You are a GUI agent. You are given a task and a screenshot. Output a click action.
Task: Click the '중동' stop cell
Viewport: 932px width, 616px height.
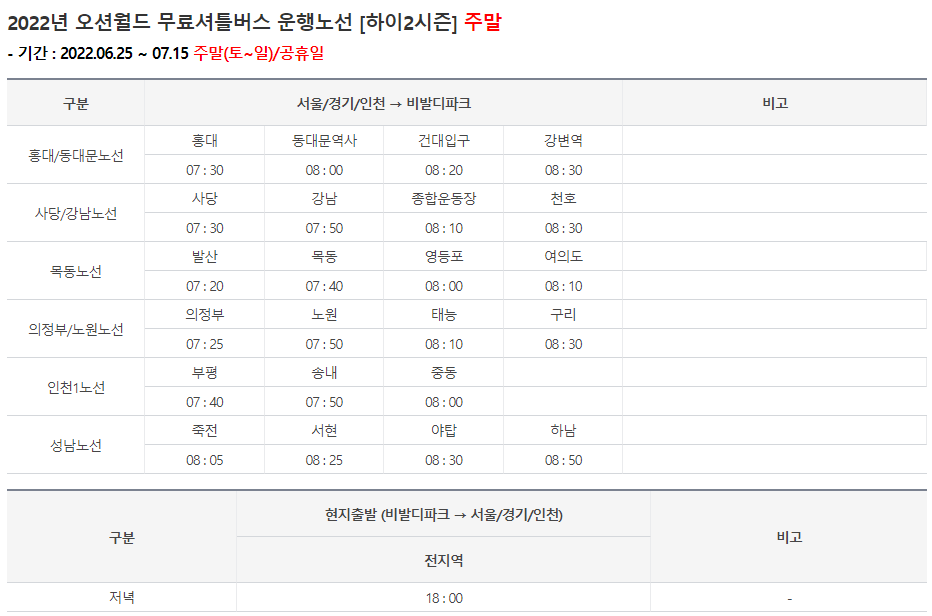click(443, 373)
